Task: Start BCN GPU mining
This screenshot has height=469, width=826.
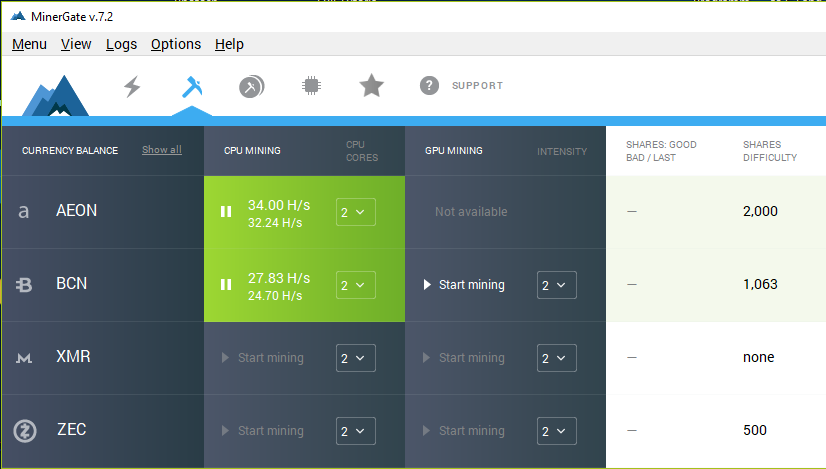Action: 464,285
